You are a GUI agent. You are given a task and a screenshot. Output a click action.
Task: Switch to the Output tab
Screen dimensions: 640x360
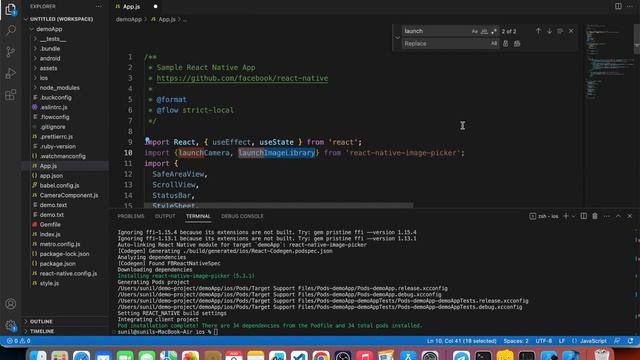(x=165, y=216)
